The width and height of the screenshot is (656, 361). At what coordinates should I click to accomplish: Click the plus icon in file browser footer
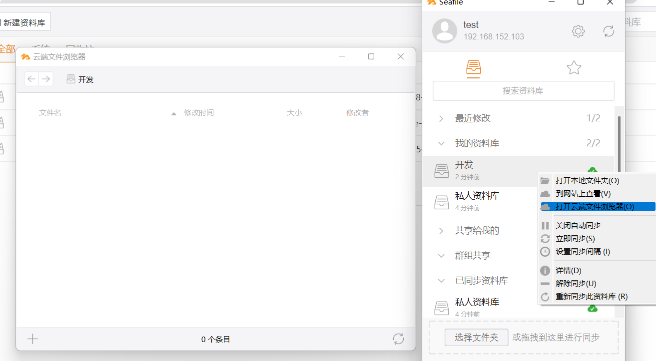tap(33, 339)
